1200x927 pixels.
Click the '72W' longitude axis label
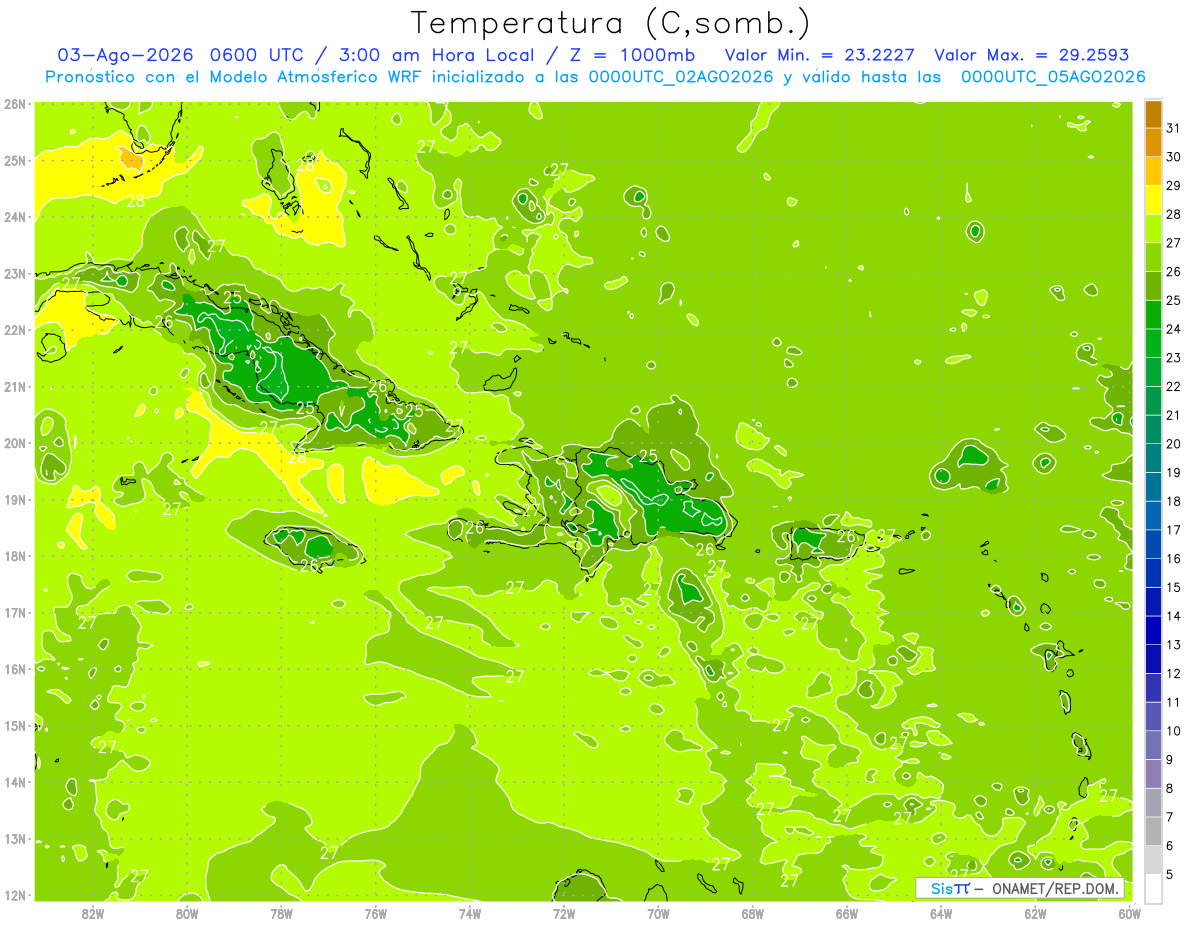[564, 913]
